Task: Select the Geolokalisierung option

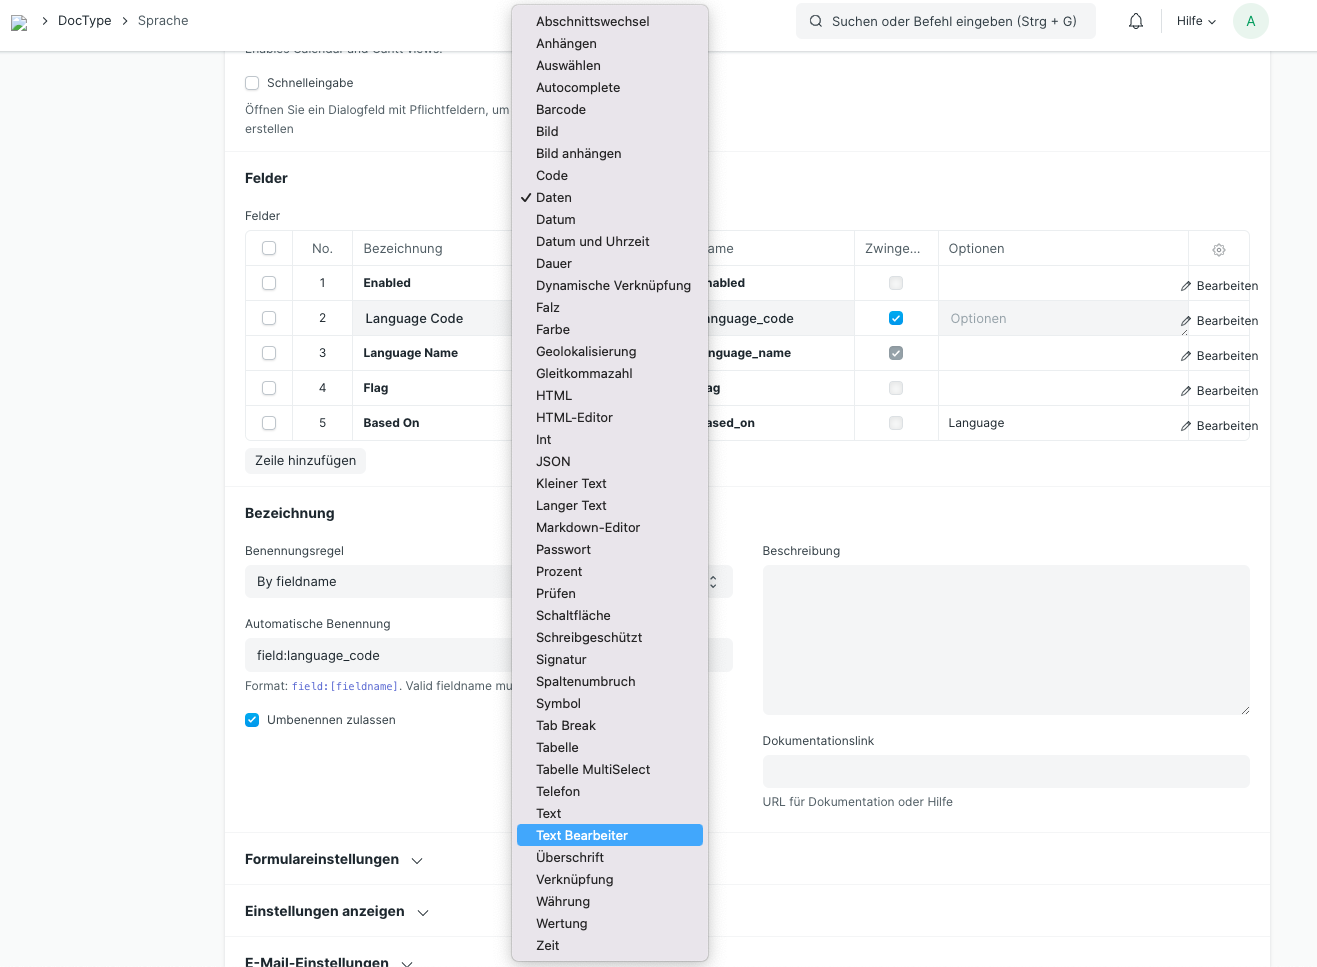Action: (x=610, y=351)
